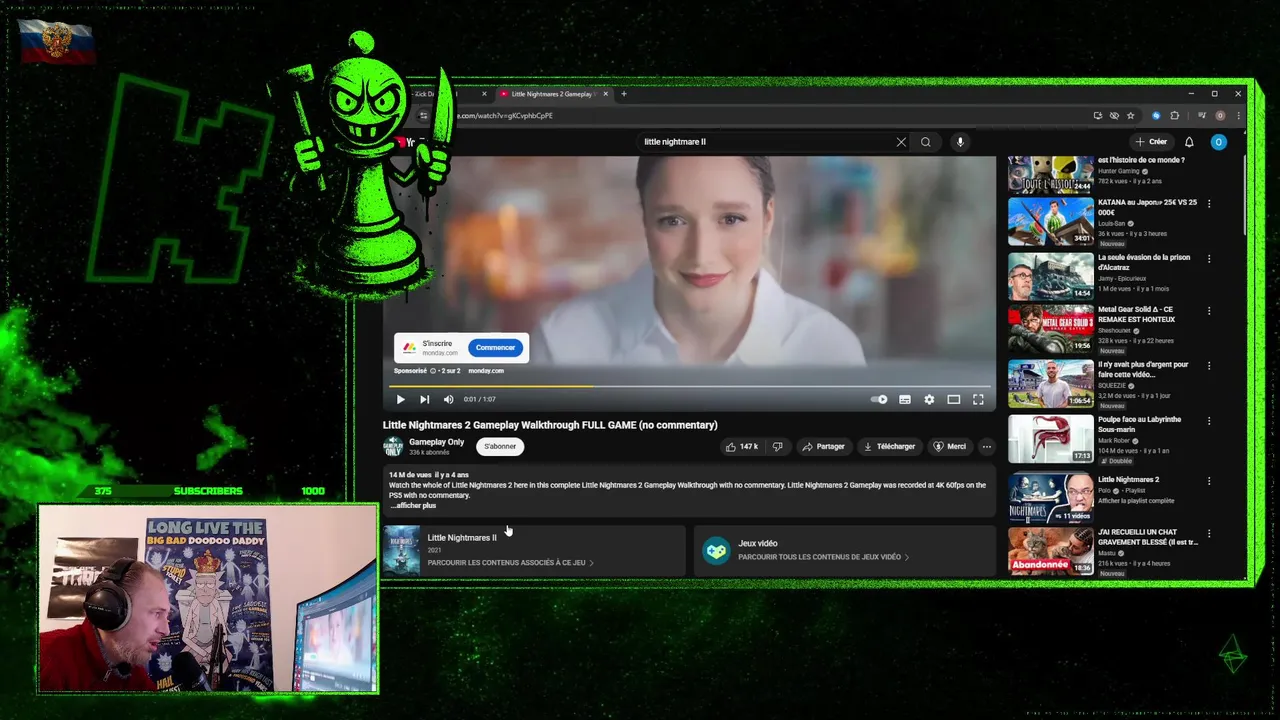The height and width of the screenshot is (720, 1280).
Task: Open options for Little Nightmares 2 playlist
Action: tap(1209, 481)
